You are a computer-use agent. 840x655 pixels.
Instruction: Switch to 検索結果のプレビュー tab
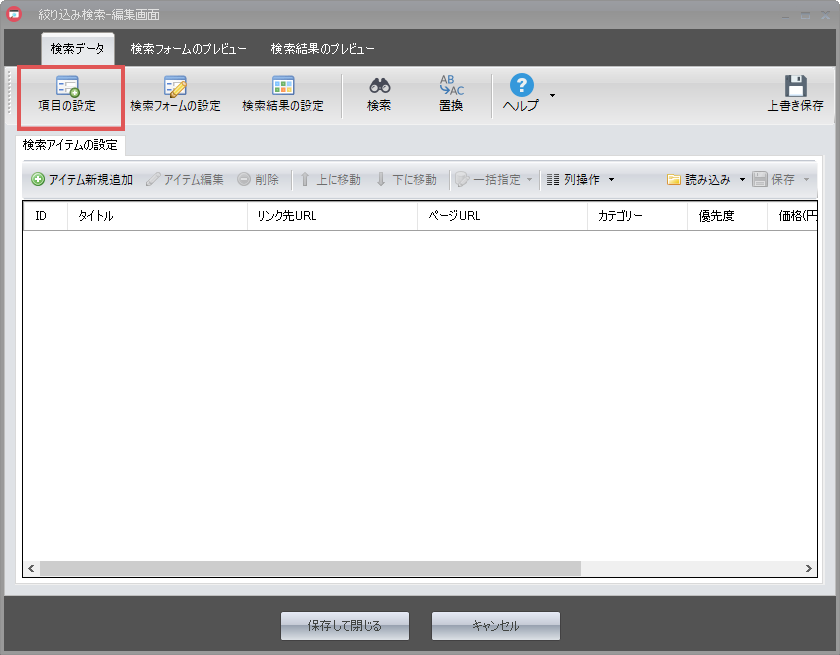click(322, 49)
